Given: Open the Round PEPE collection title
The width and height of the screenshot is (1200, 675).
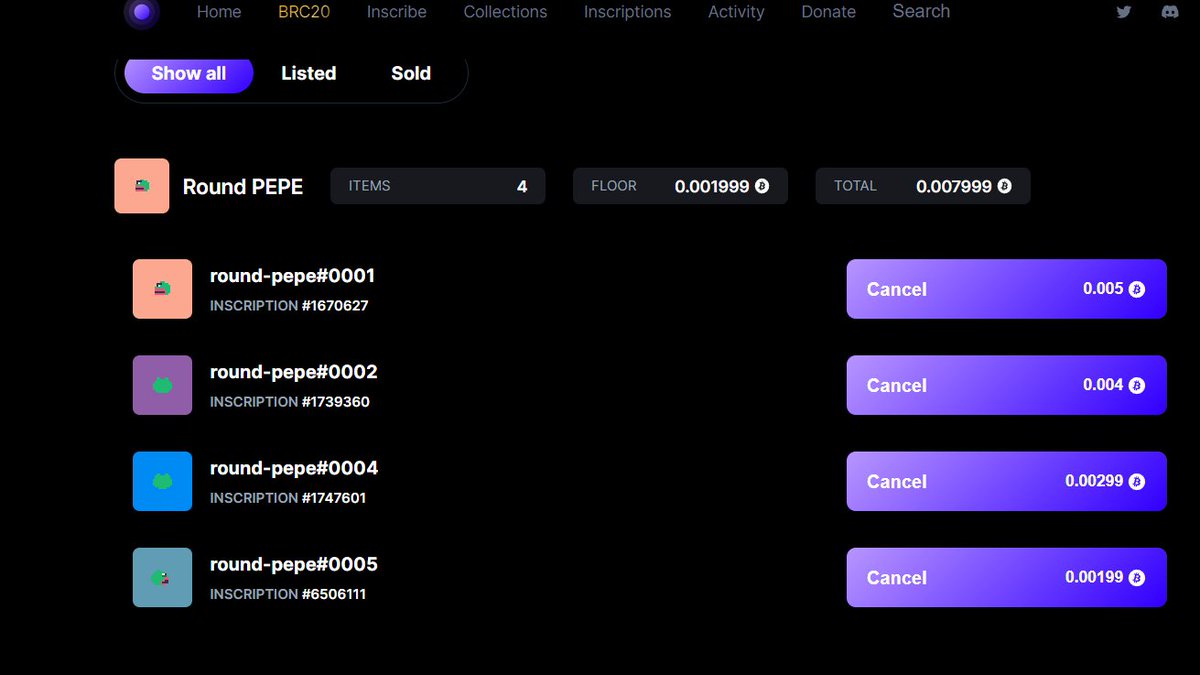Looking at the screenshot, I should pyautogui.click(x=243, y=186).
